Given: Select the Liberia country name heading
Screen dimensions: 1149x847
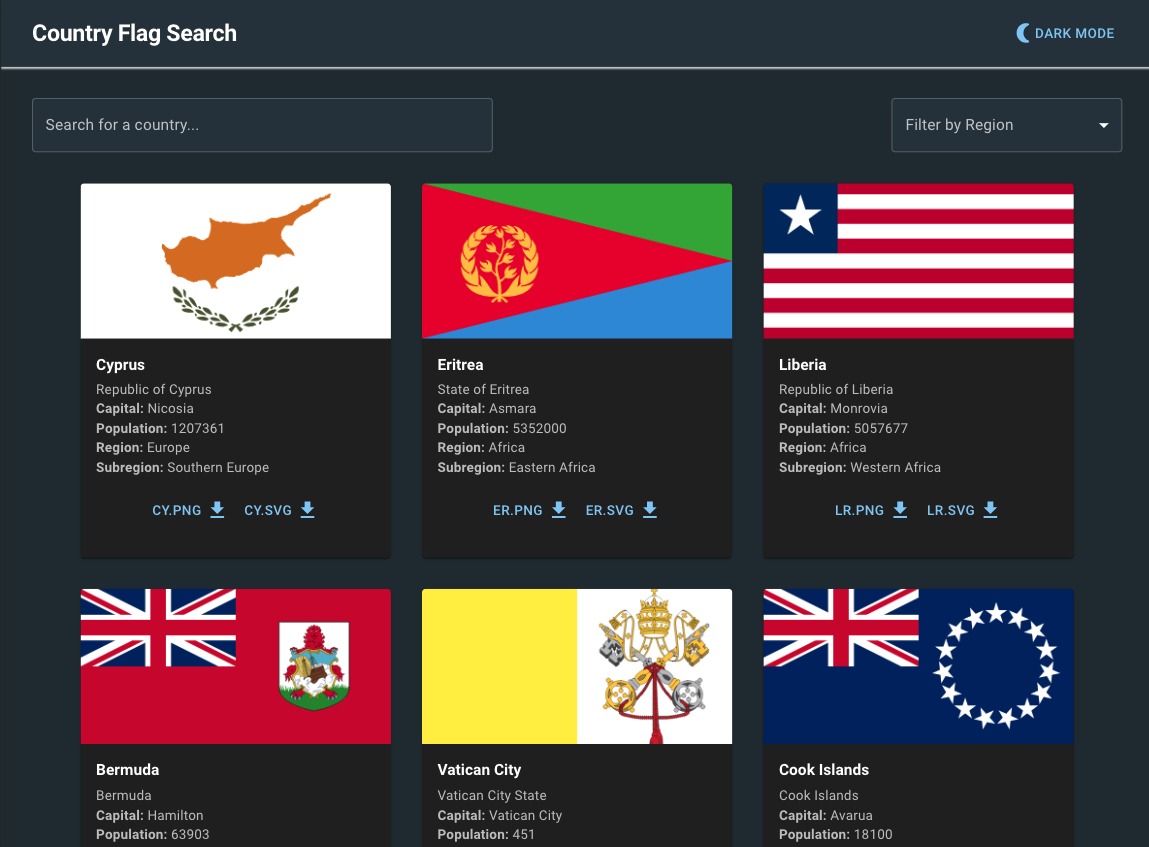Looking at the screenshot, I should 802,365.
